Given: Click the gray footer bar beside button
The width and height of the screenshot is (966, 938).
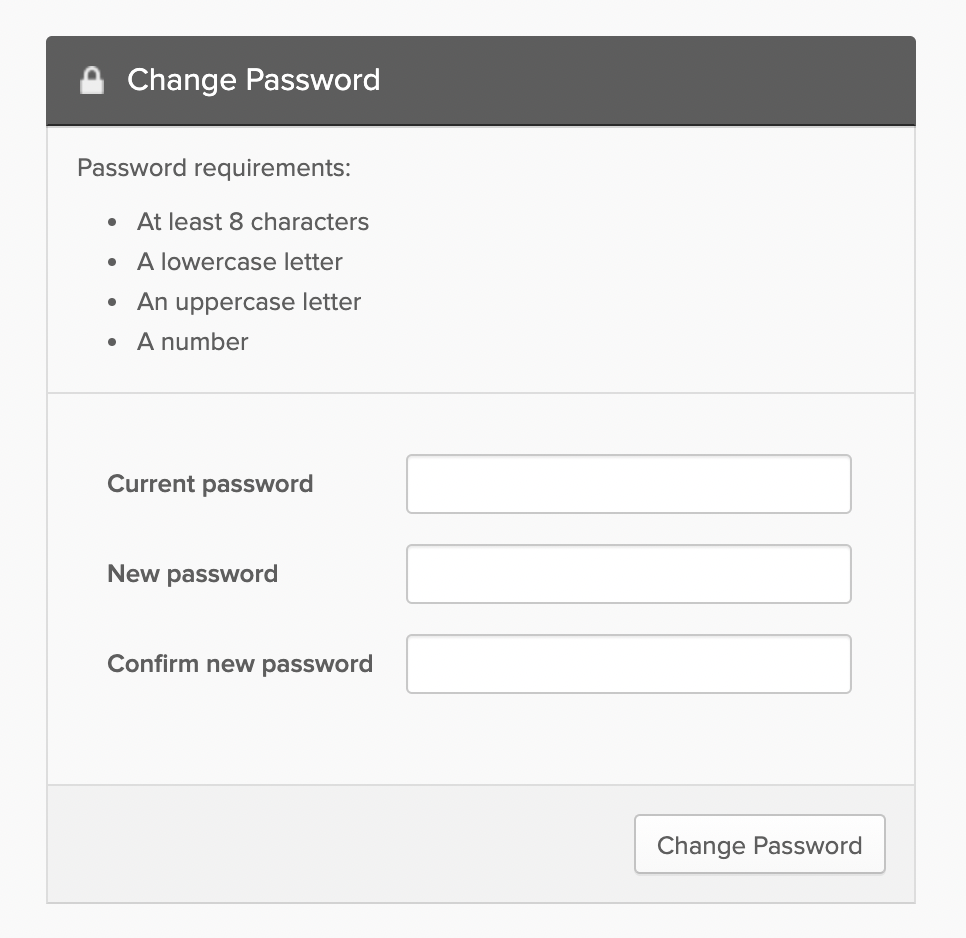Looking at the screenshot, I should (x=341, y=844).
